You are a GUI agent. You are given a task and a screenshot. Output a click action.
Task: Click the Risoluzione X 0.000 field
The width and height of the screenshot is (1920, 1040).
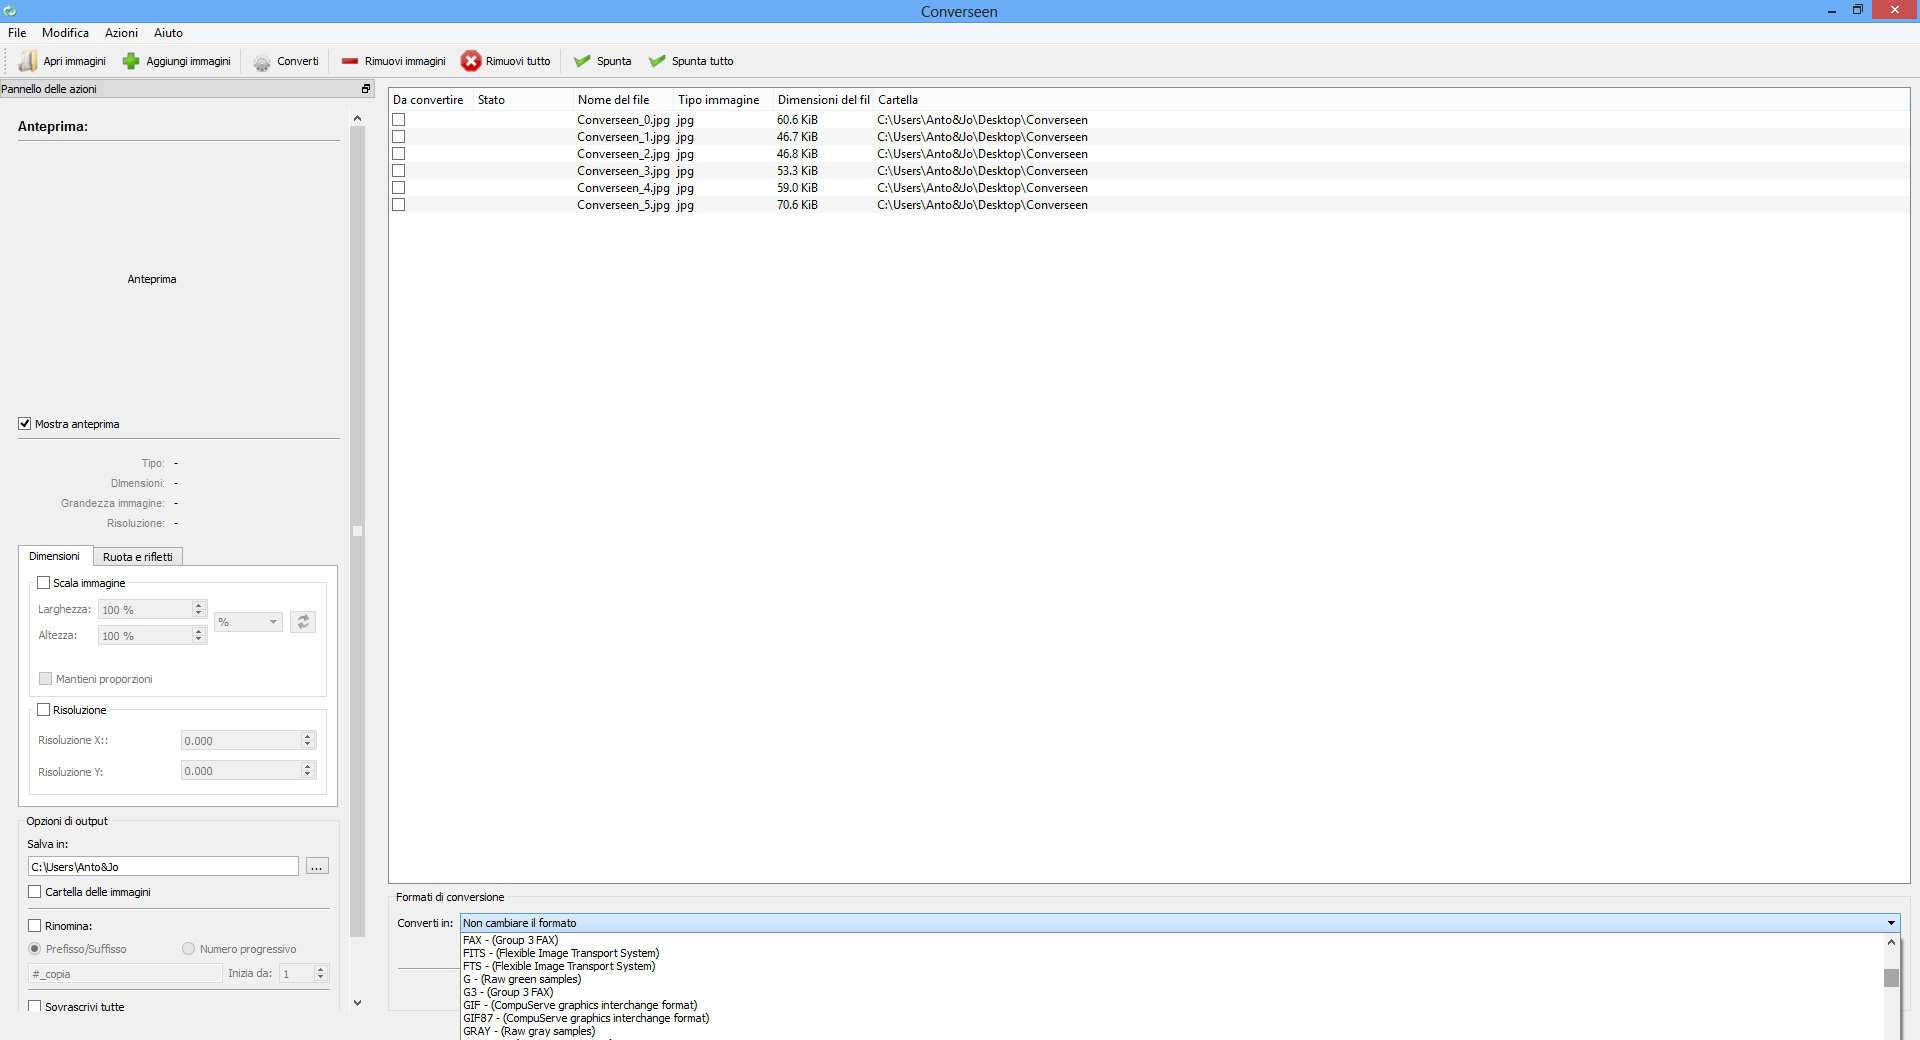pyautogui.click(x=240, y=740)
